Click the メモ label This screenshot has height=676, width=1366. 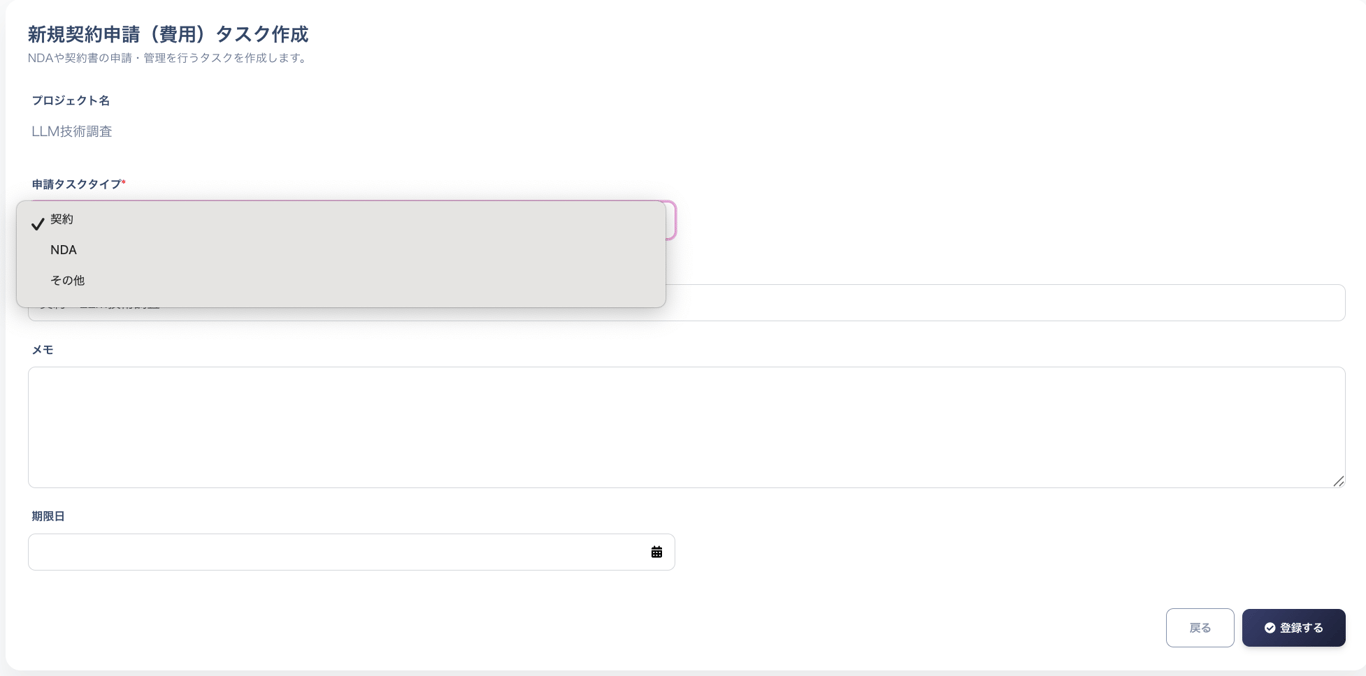coord(42,350)
